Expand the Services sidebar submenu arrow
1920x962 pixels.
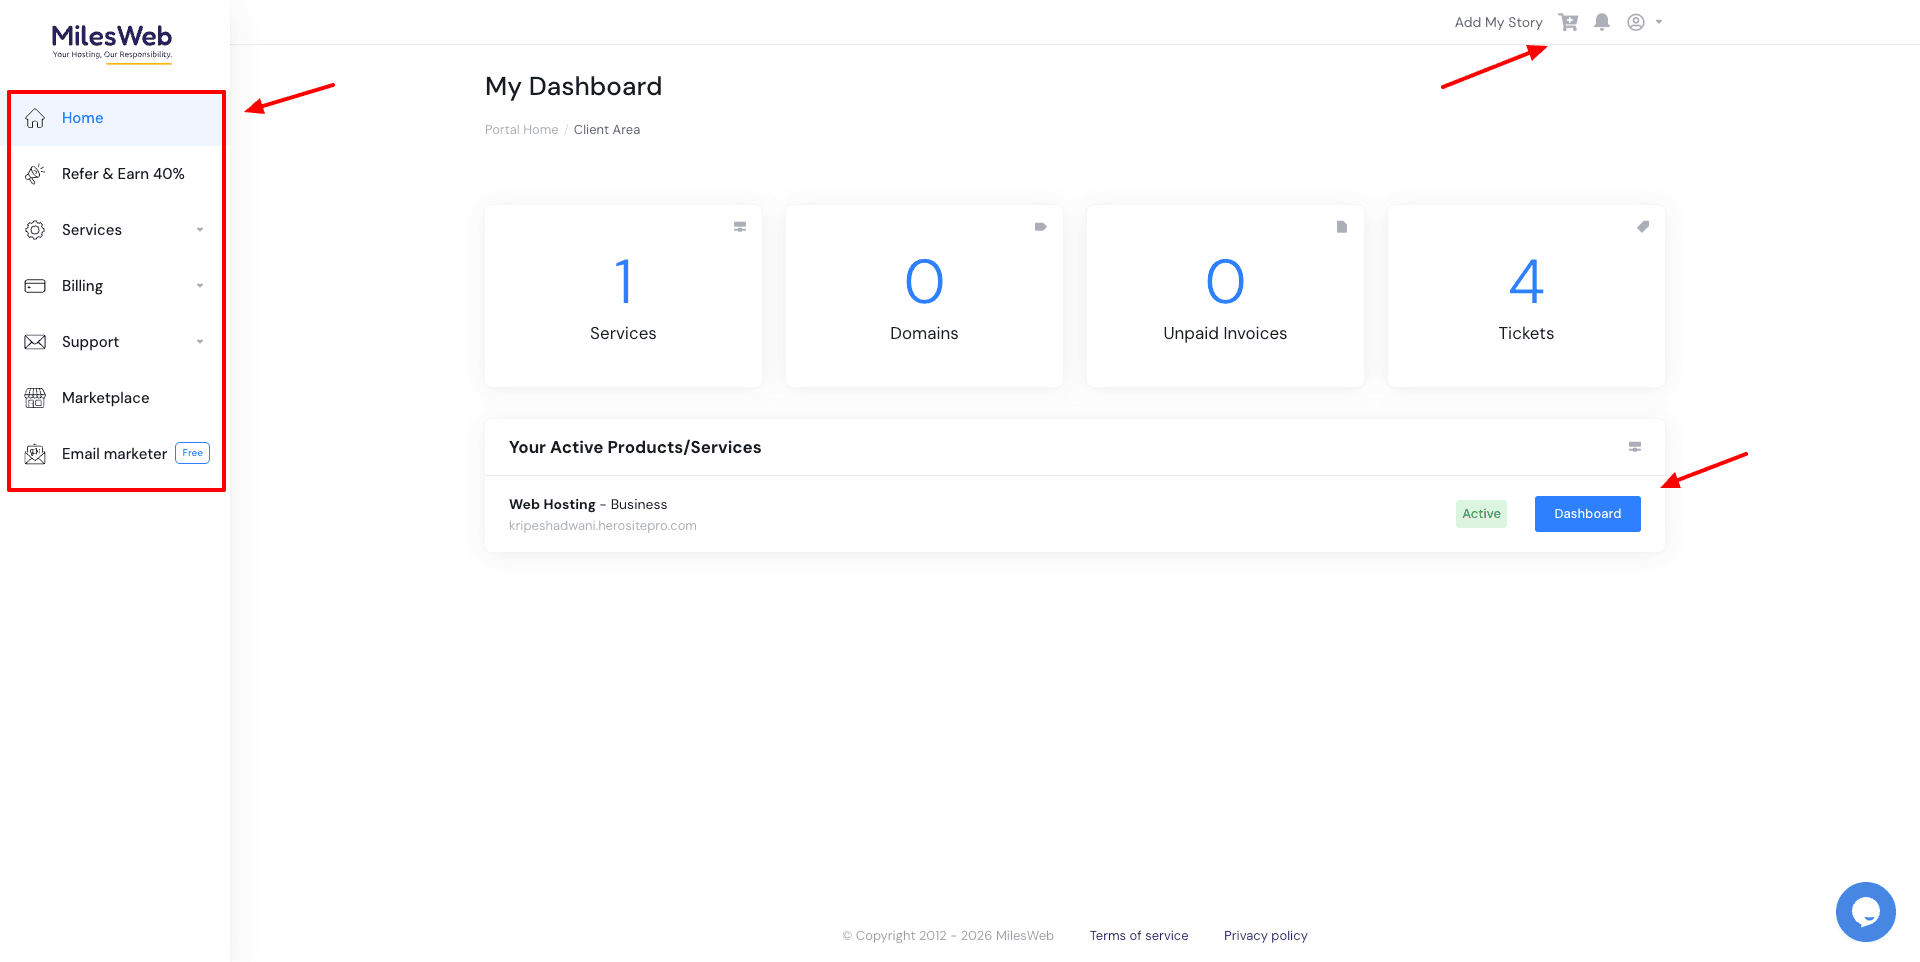click(x=200, y=230)
